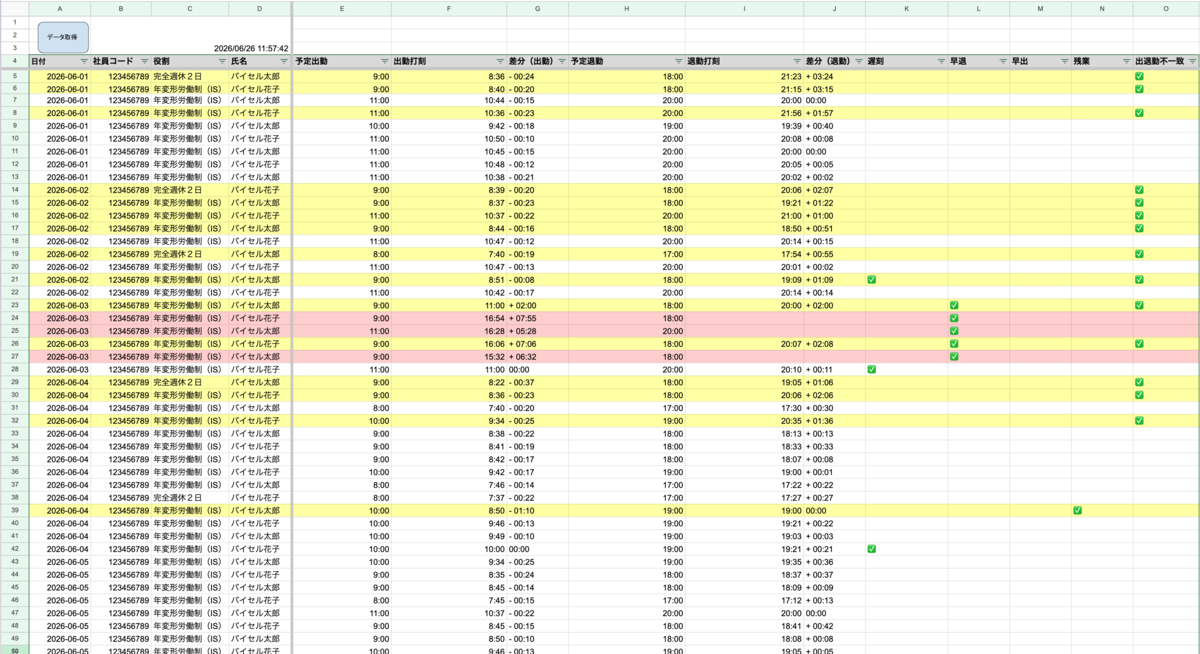Open the filter for the 日付 column
The height and width of the screenshot is (654, 1200).
[x=84, y=61]
